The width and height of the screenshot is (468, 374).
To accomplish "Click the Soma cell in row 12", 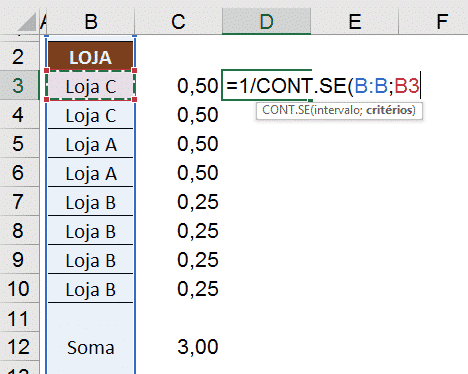I will [x=91, y=346].
